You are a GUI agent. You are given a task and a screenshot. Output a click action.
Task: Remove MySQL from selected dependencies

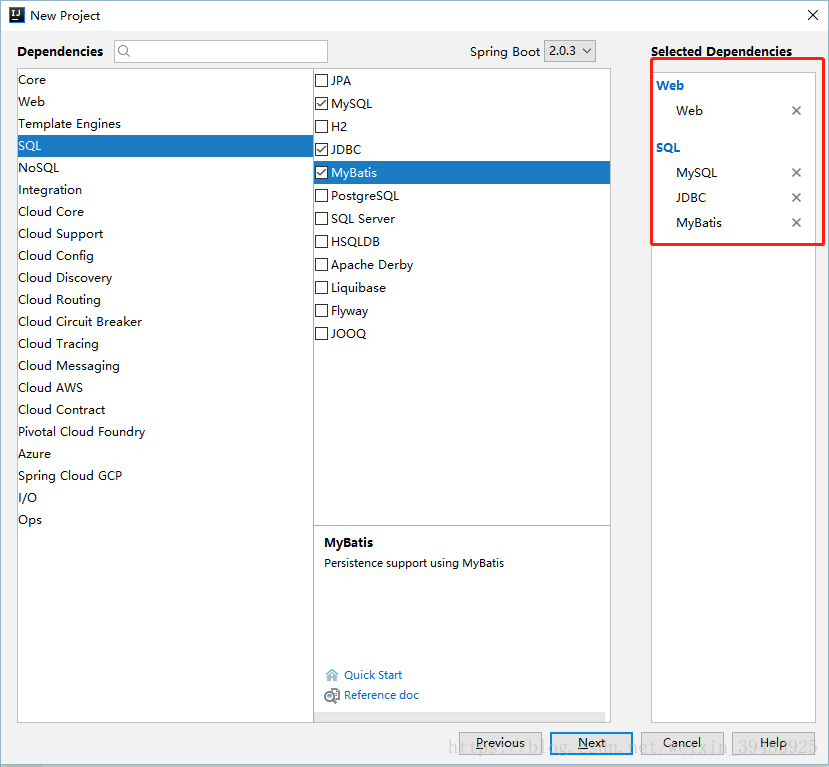click(x=796, y=172)
